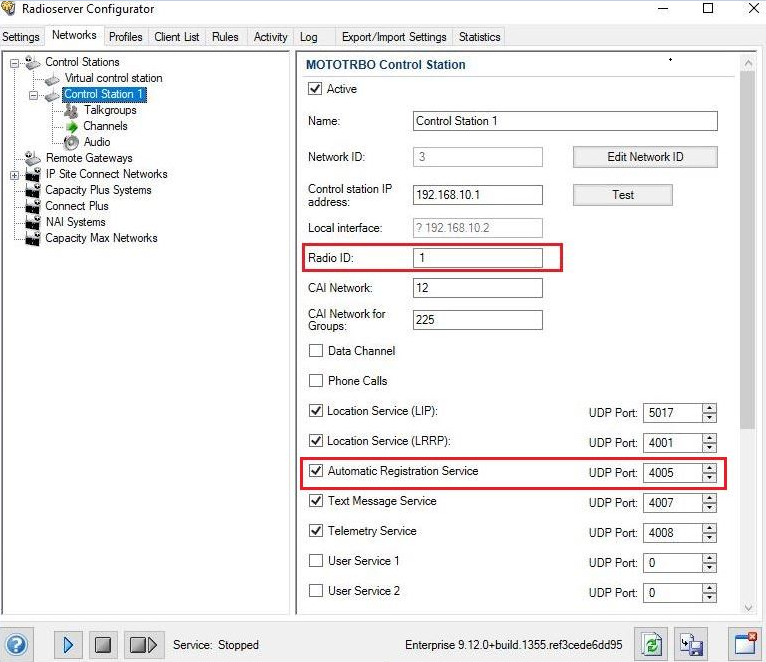
Task: Decrease the Text Message Service UDP port
Action: [x=709, y=508]
